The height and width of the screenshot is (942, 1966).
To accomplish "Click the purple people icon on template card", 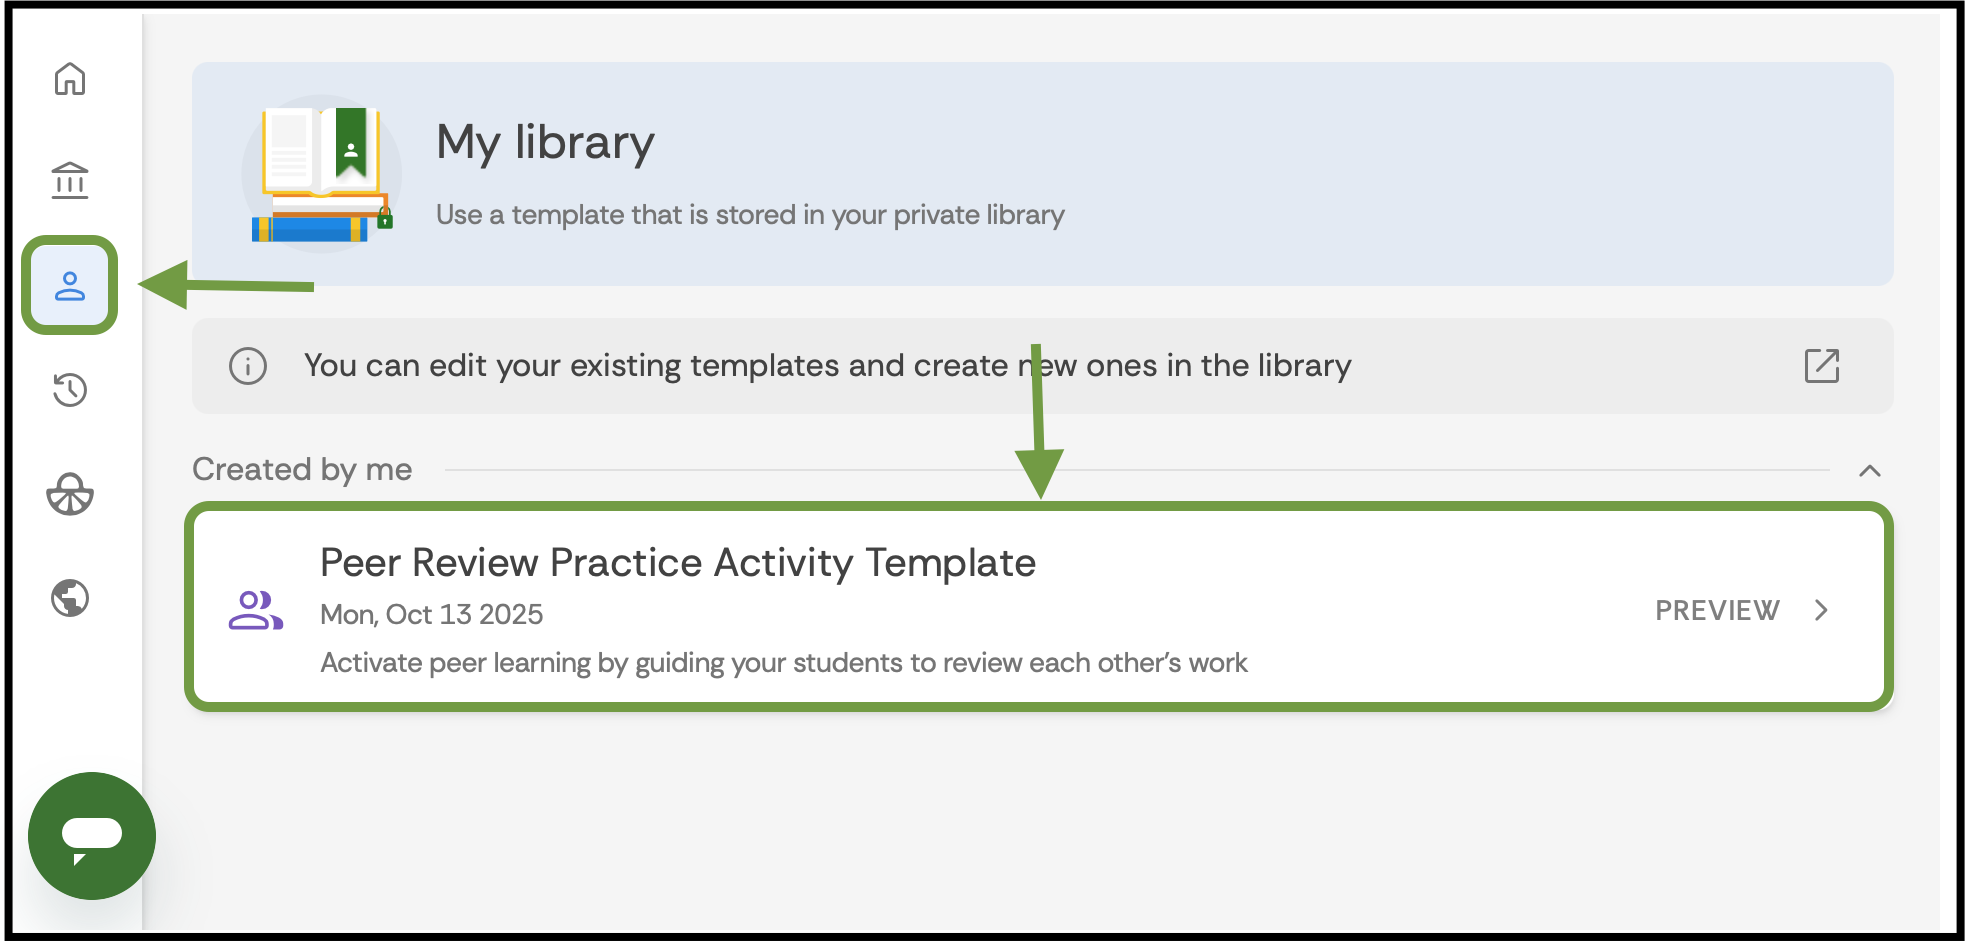I will [x=256, y=608].
